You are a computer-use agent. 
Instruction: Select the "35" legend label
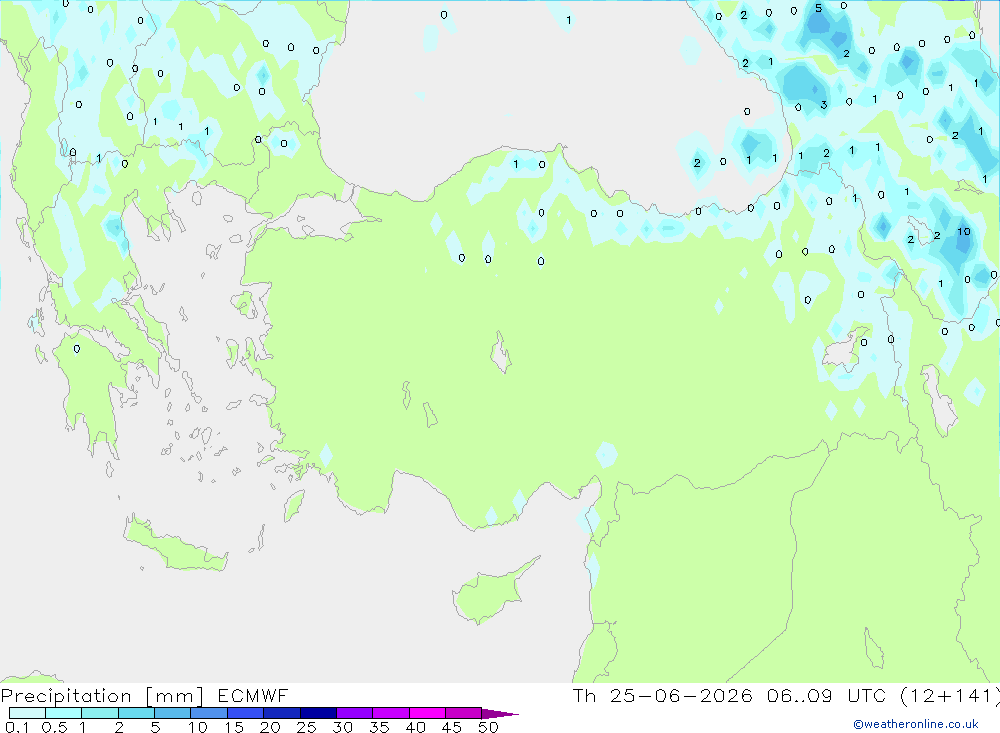379,727
